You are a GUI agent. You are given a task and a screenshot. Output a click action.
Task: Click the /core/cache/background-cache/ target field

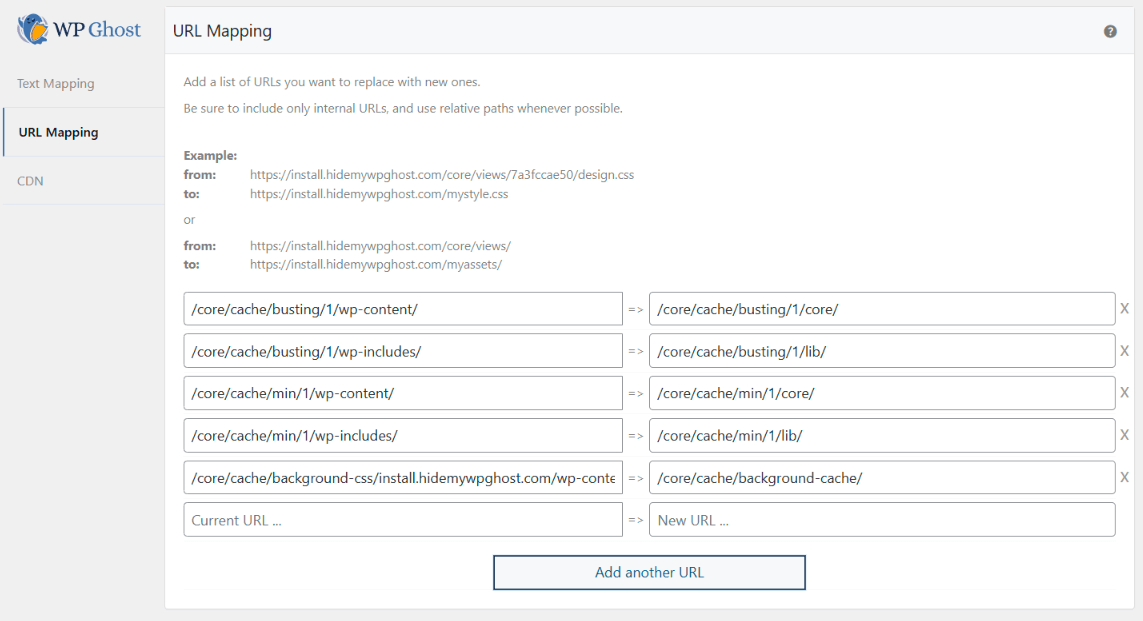(882, 477)
